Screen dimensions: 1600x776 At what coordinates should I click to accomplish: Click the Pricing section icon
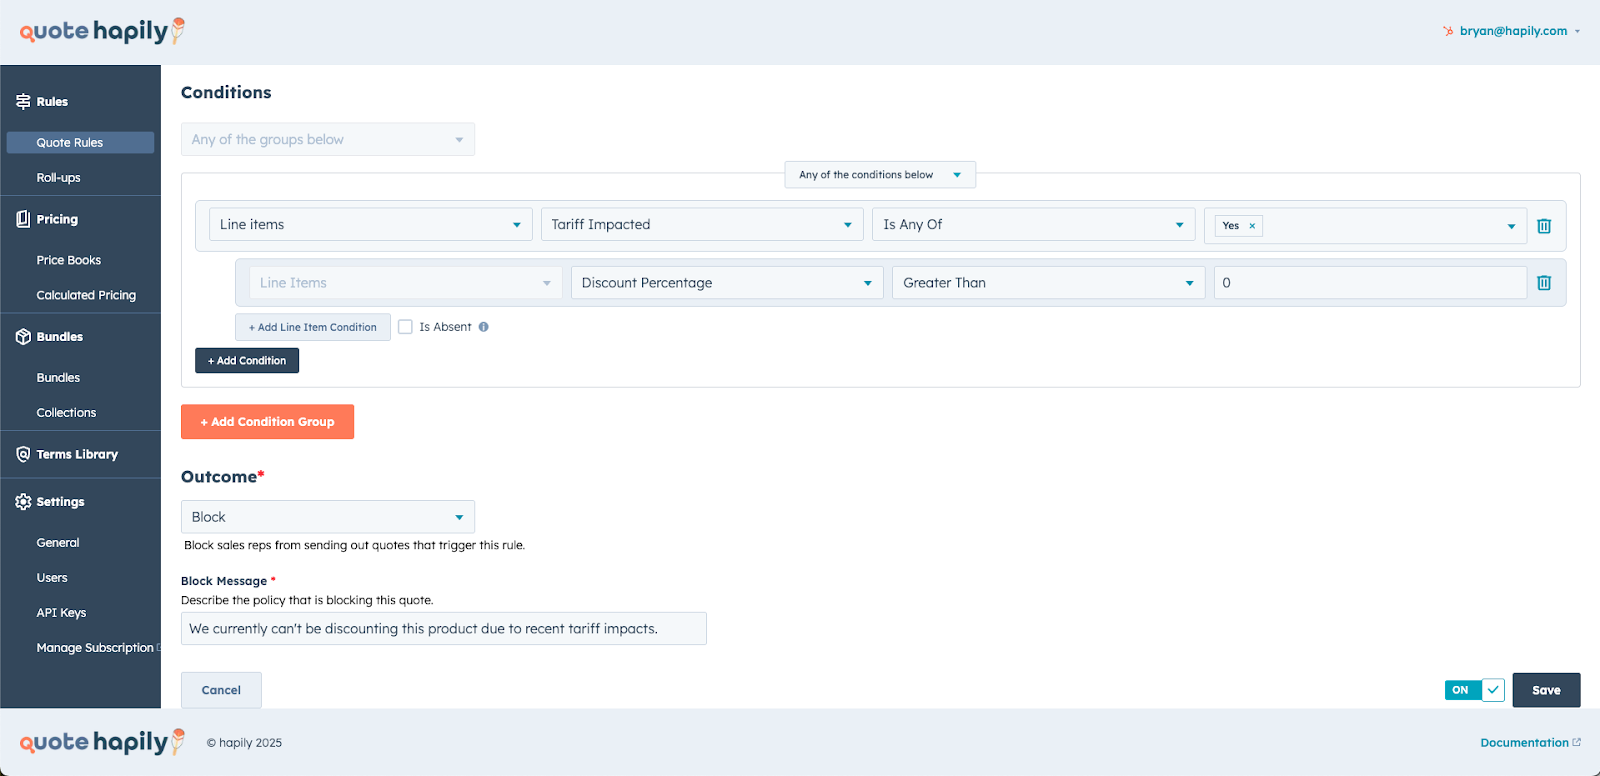23,219
